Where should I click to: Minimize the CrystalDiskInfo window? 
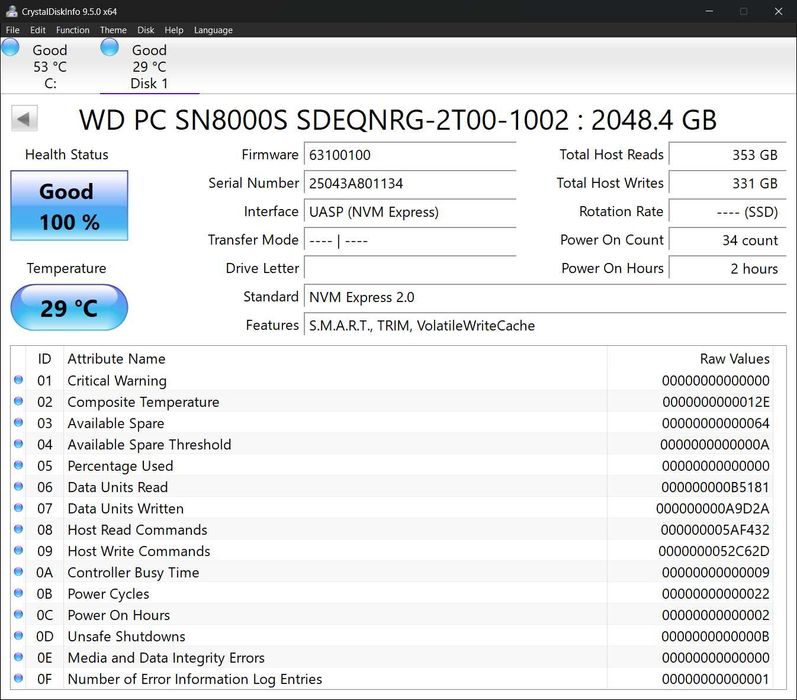point(709,11)
